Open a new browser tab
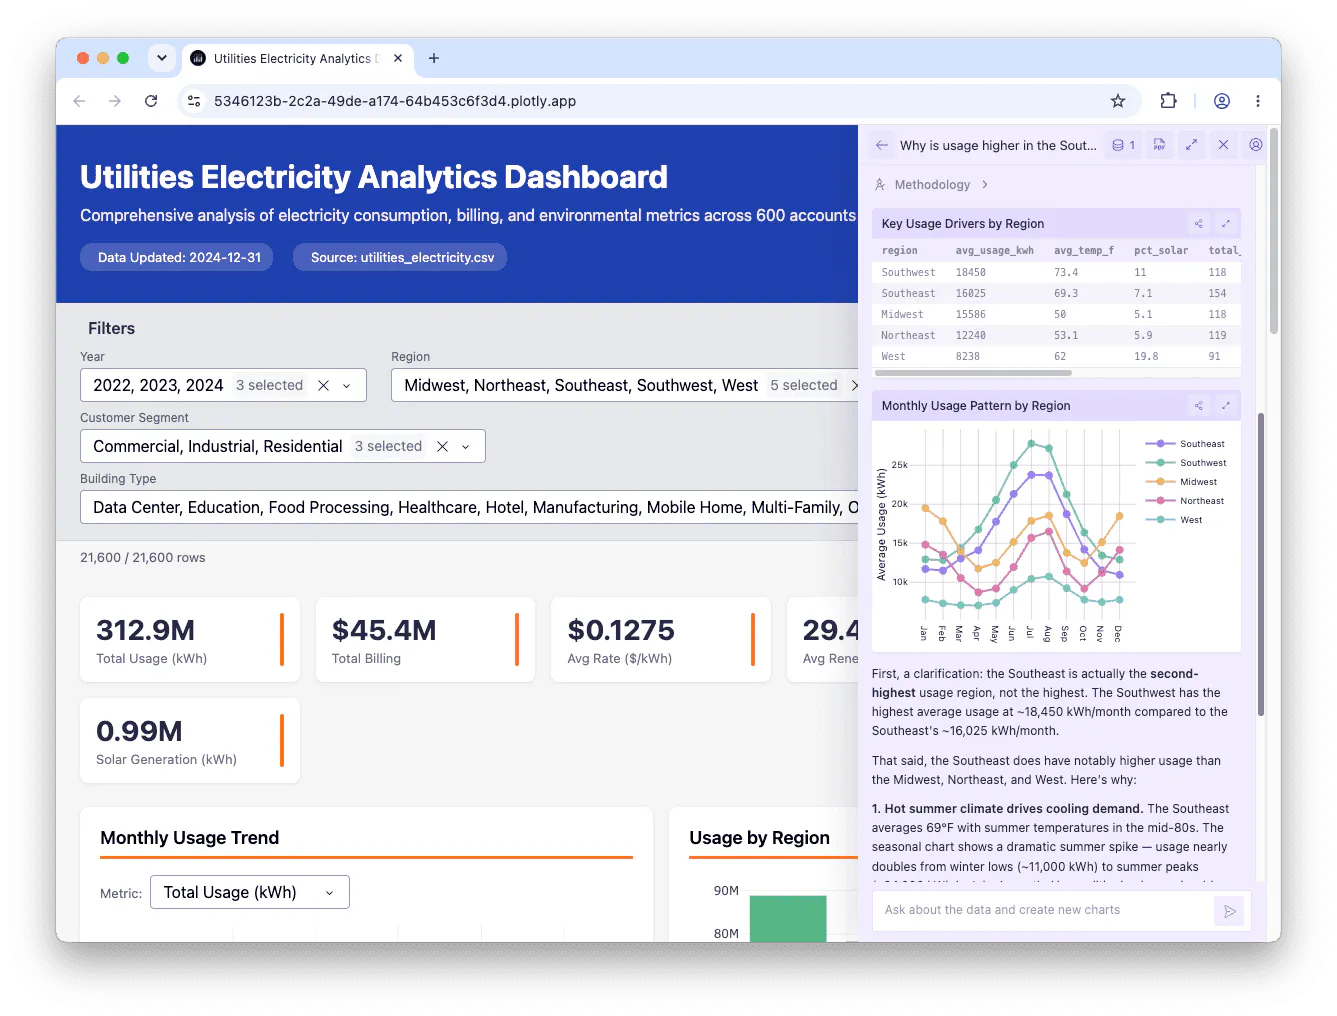 tap(434, 58)
